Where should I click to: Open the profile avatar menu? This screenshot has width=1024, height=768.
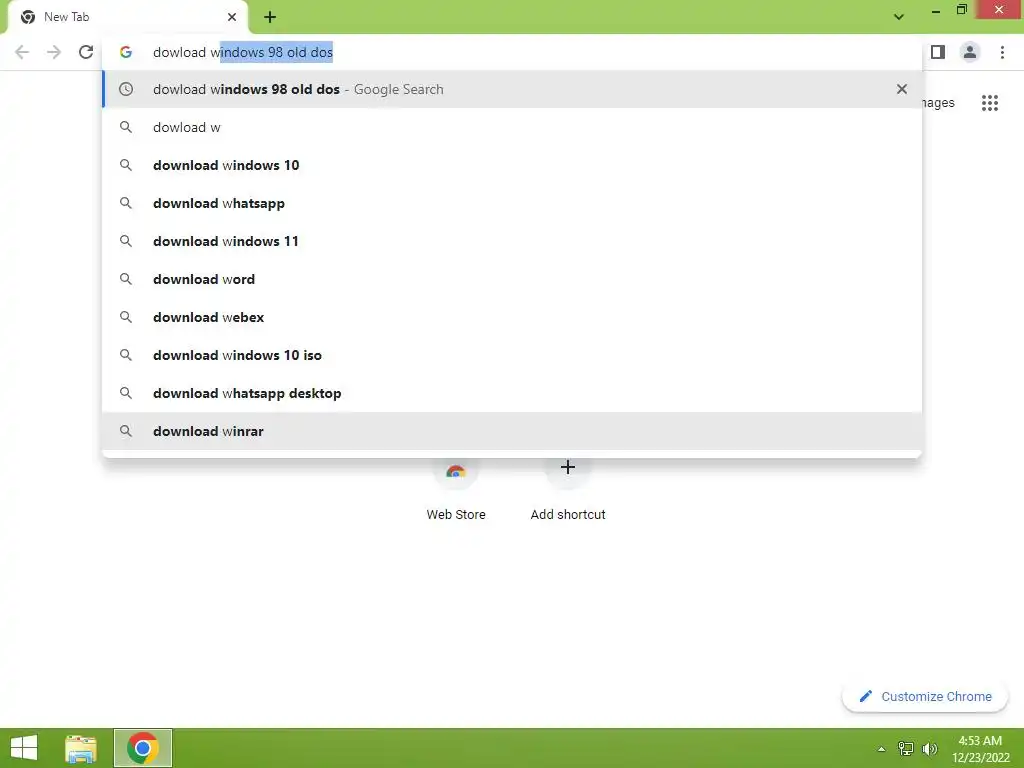click(970, 52)
